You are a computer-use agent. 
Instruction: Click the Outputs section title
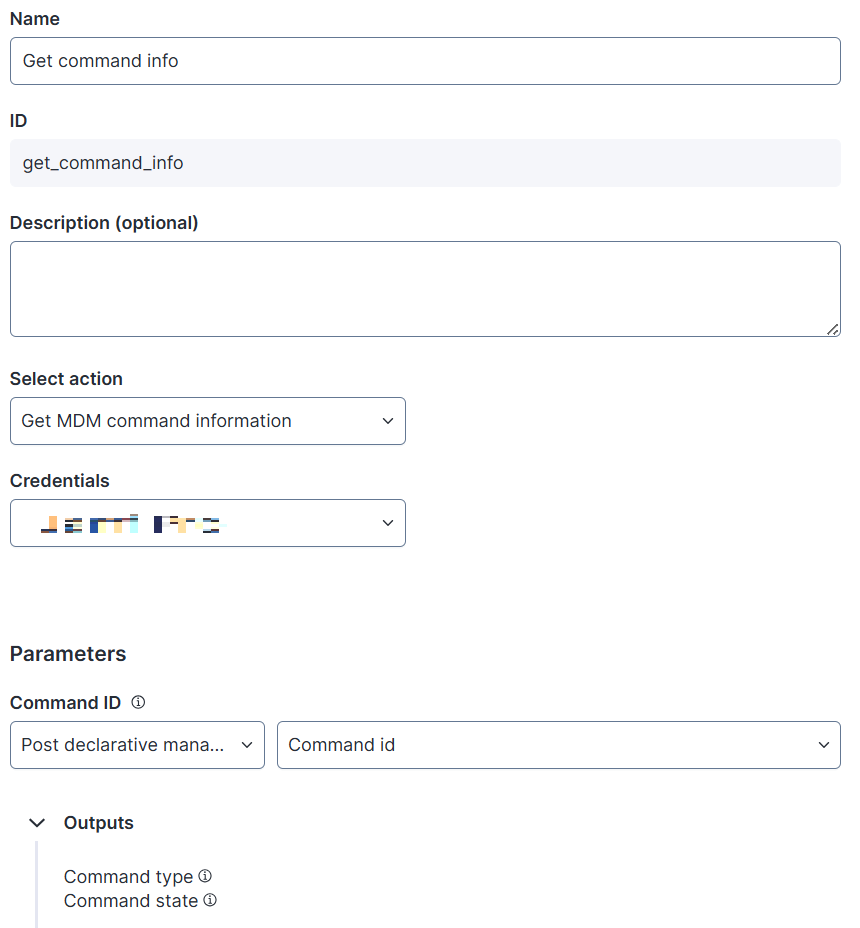tap(99, 823)
